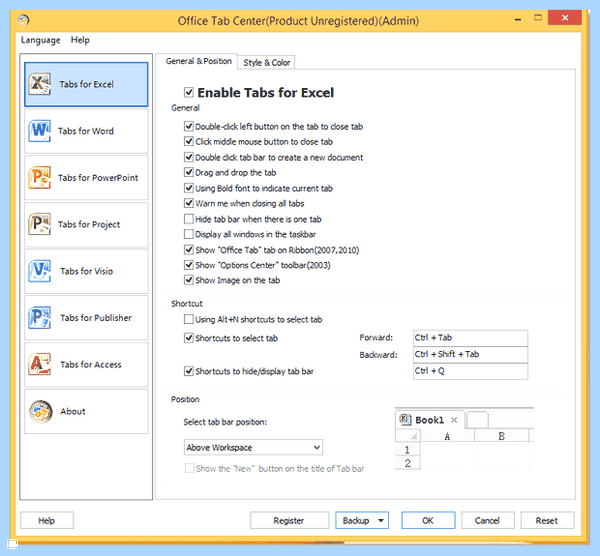Click the Excel workbook icon on Book1 tab

405,420
